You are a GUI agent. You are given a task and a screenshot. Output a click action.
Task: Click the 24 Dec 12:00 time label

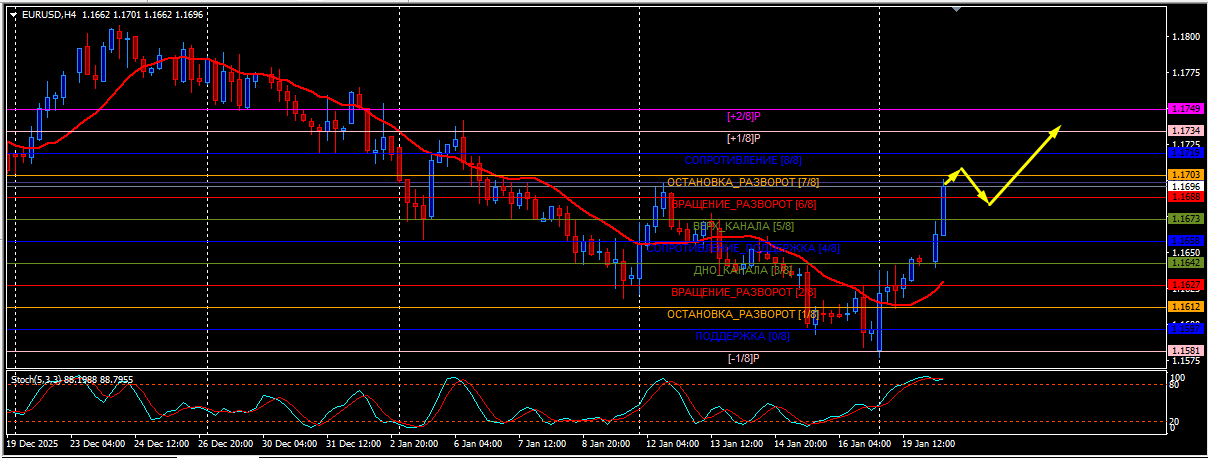(x=162, y=442)
